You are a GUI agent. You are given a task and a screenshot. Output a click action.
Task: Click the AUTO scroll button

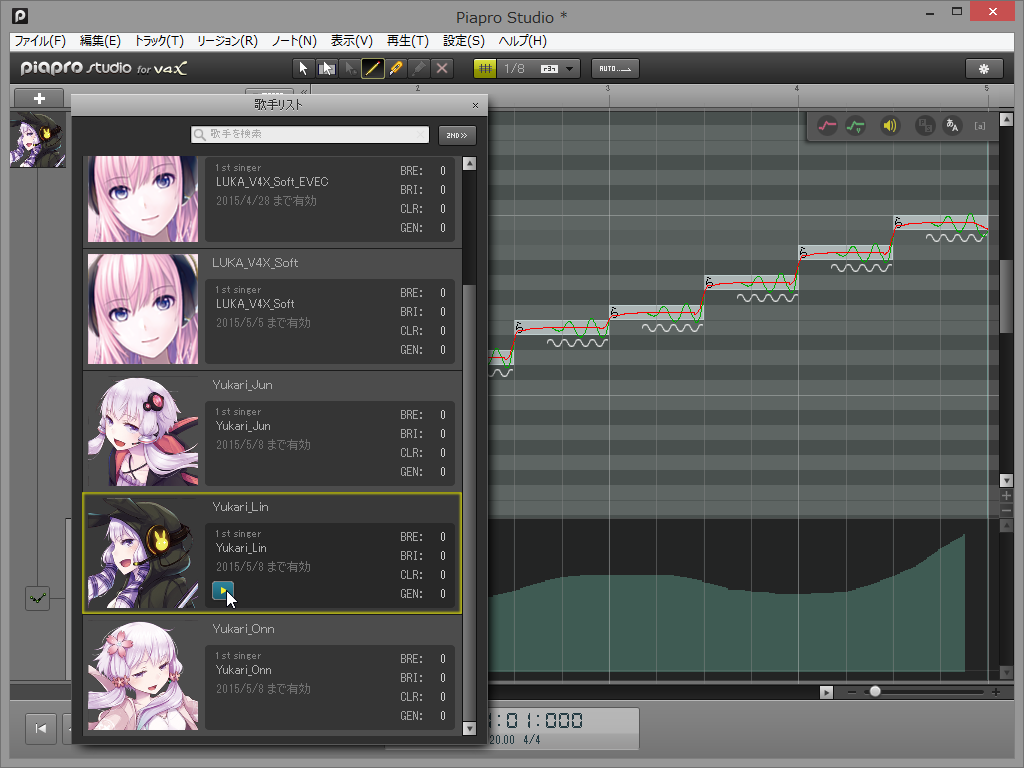[x=615, y=69]
